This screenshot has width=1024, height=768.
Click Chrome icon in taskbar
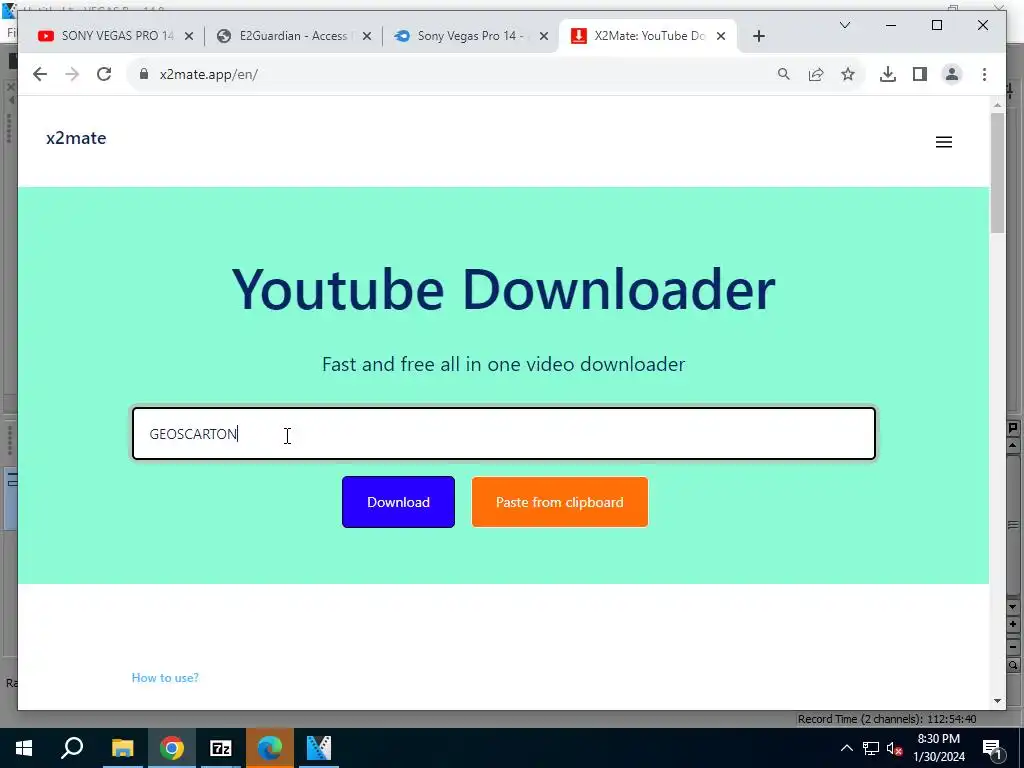172,748
